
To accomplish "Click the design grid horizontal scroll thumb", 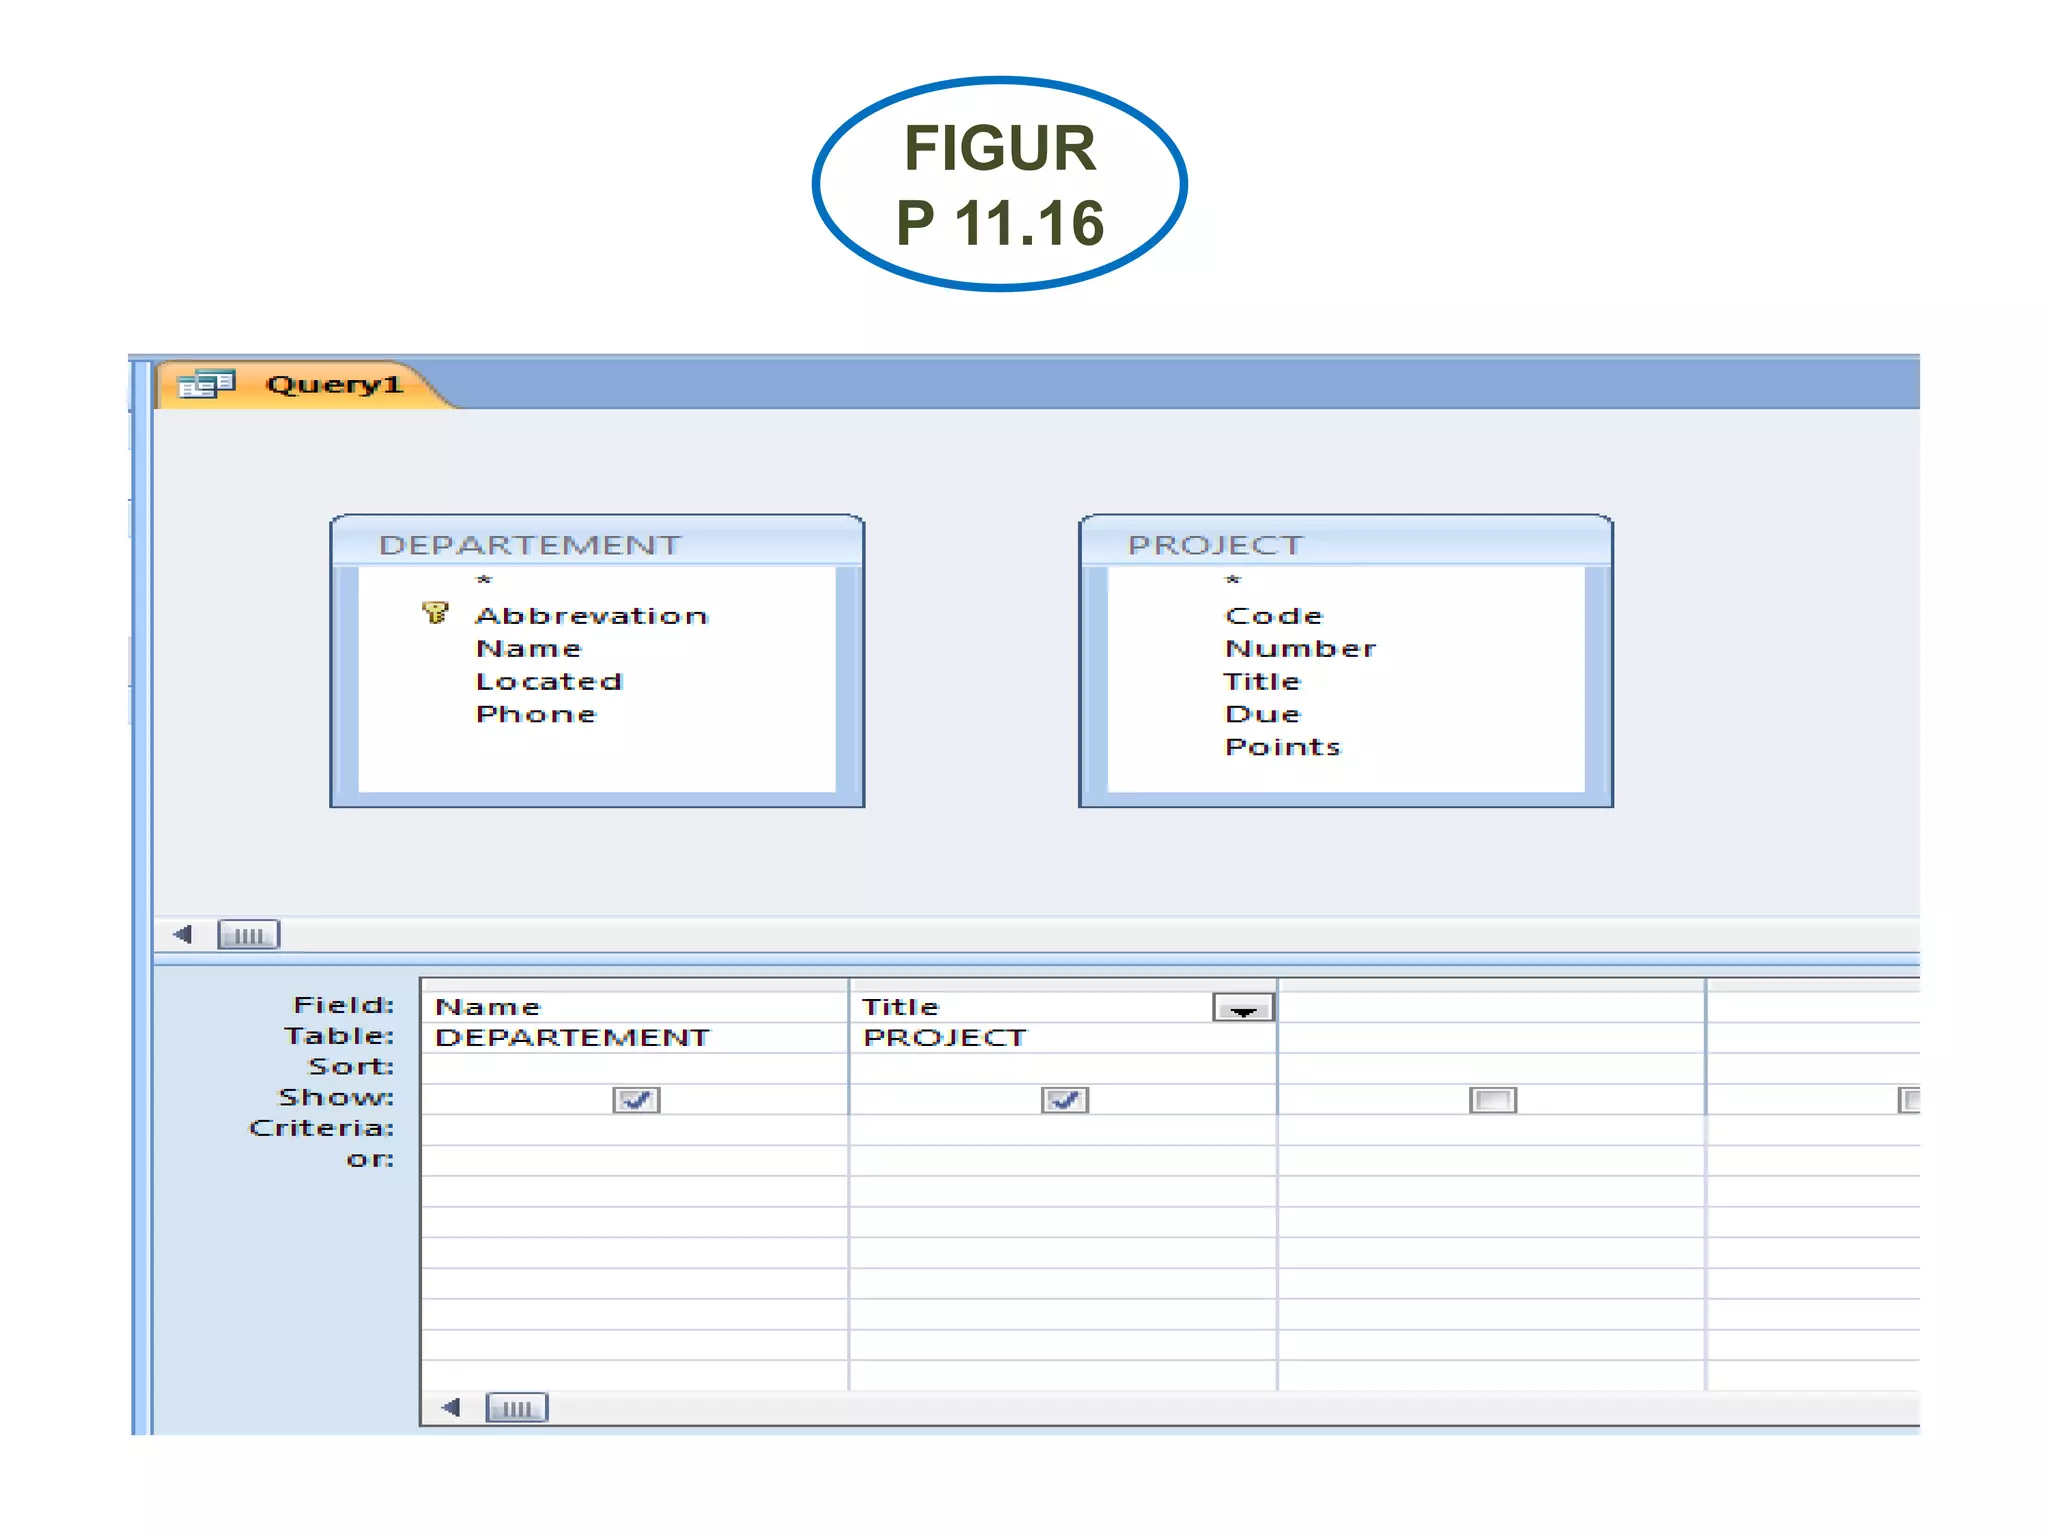I will [516, 1408].
